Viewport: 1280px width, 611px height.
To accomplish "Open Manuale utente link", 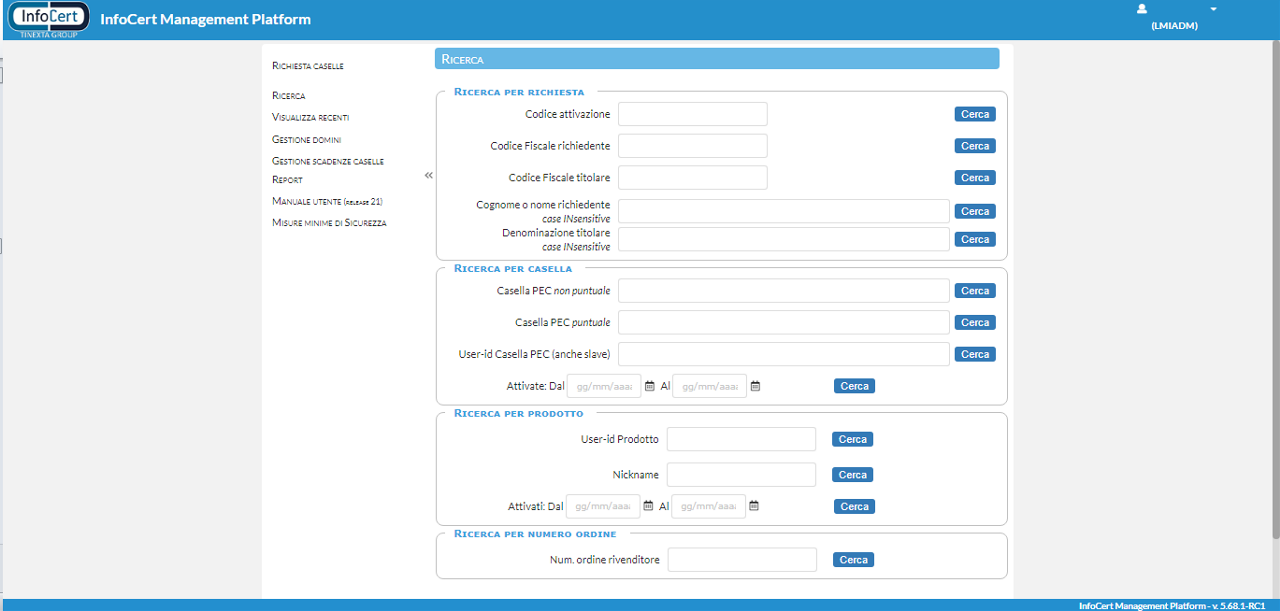I will [326, 201].
